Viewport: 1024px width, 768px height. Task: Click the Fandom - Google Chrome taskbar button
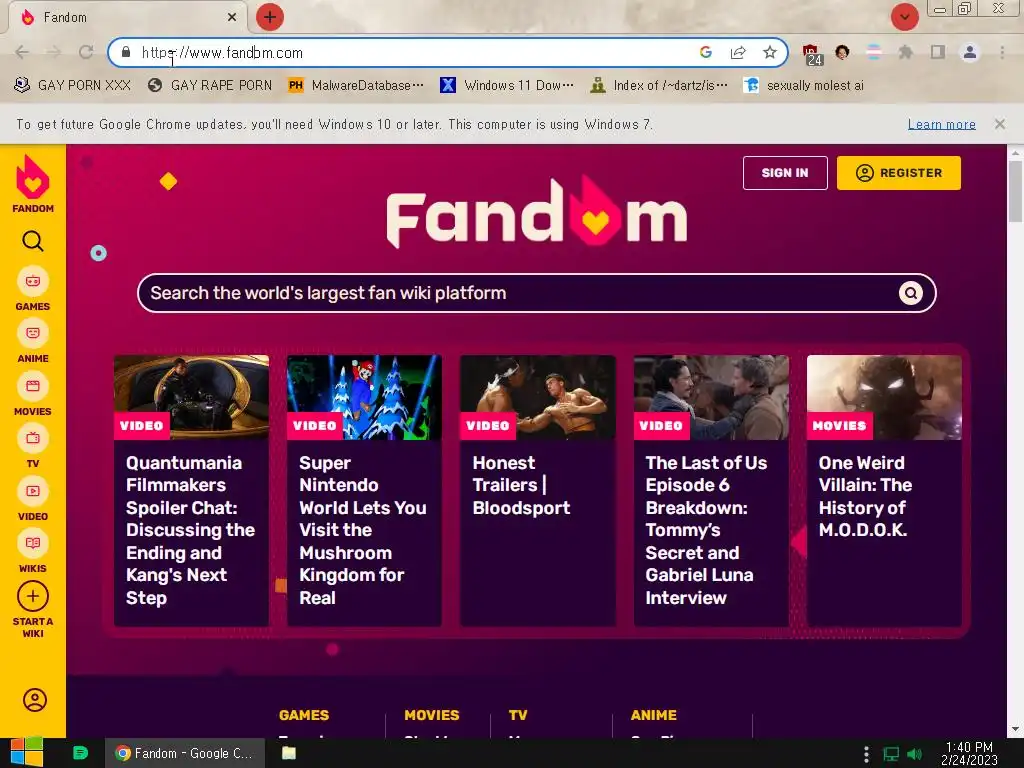[185, 753]
